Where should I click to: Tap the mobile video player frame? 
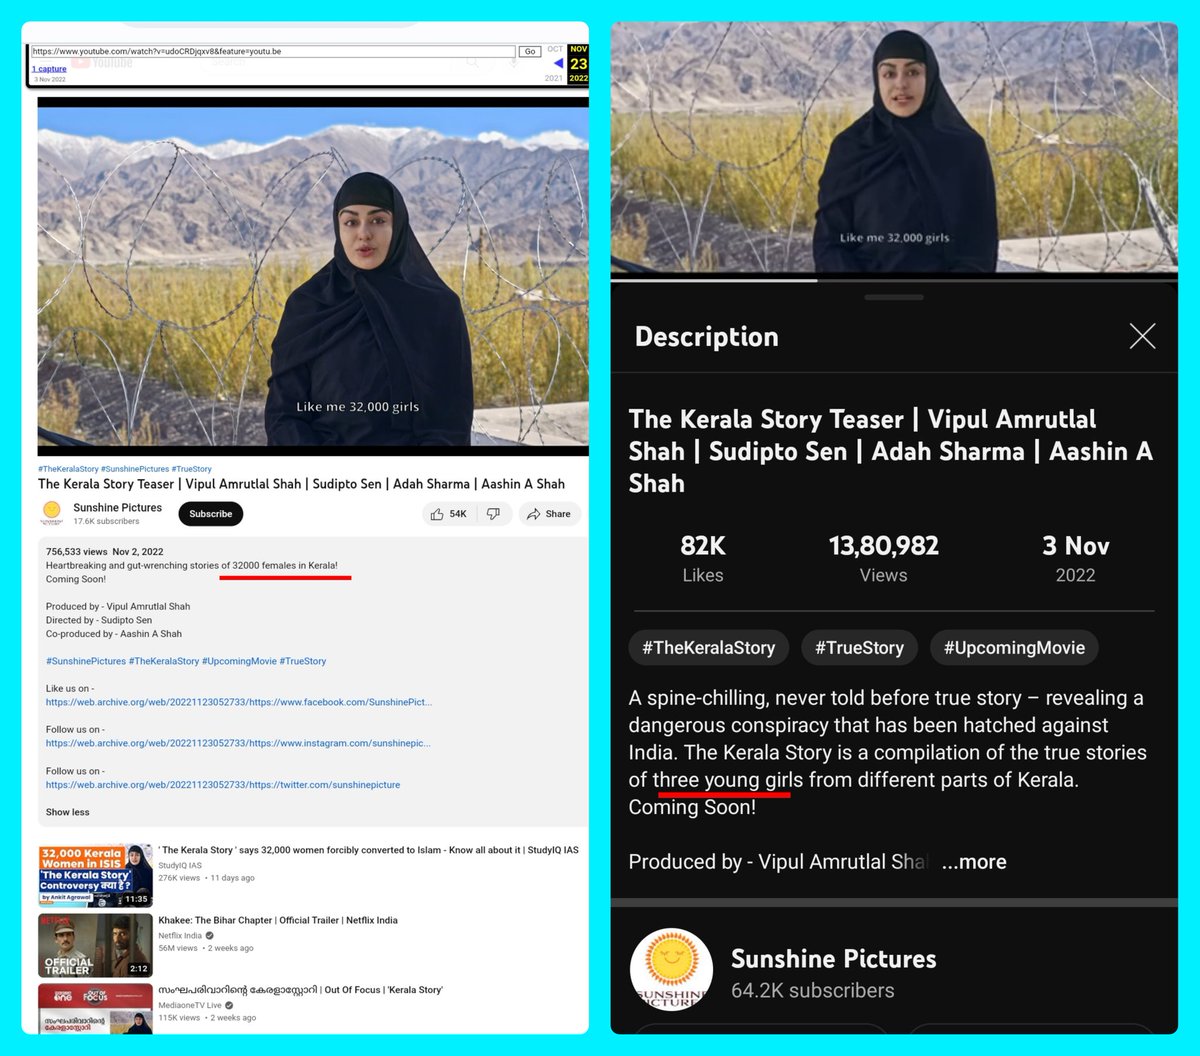tap(894, 147)
